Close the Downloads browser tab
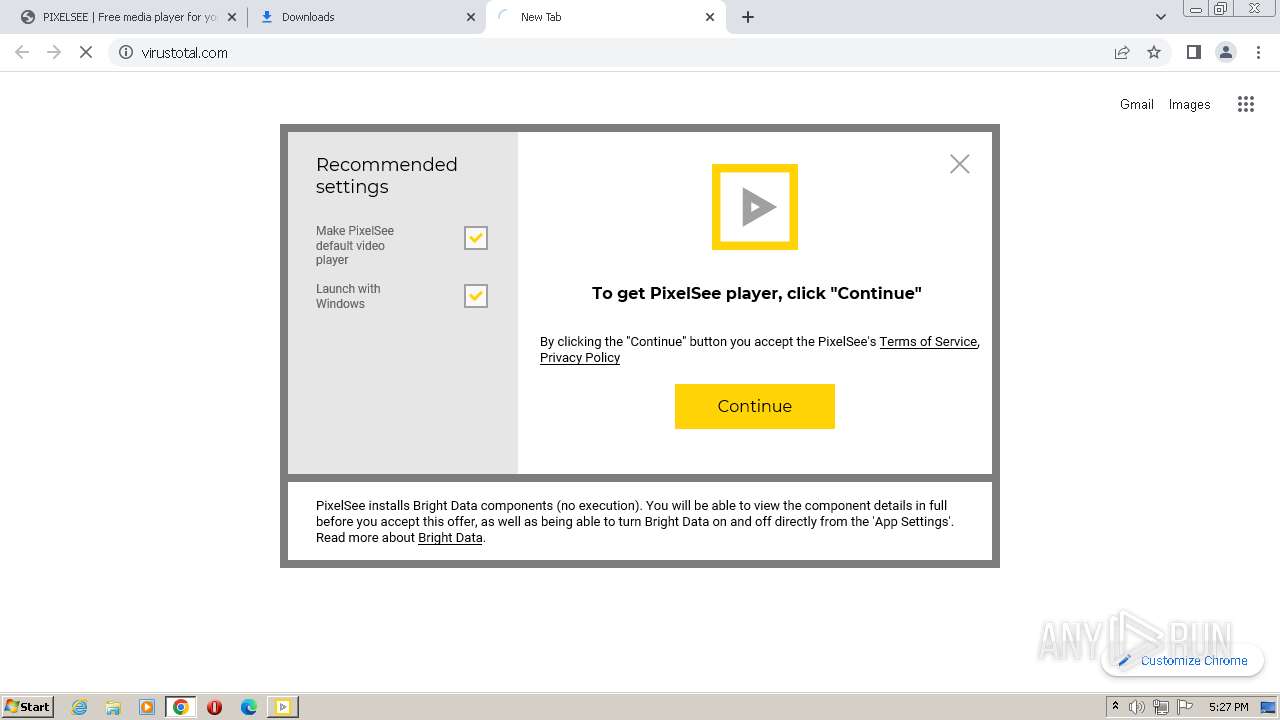Image resolution: width=1280 pixels, height=720 pixels. pos(471,17)
